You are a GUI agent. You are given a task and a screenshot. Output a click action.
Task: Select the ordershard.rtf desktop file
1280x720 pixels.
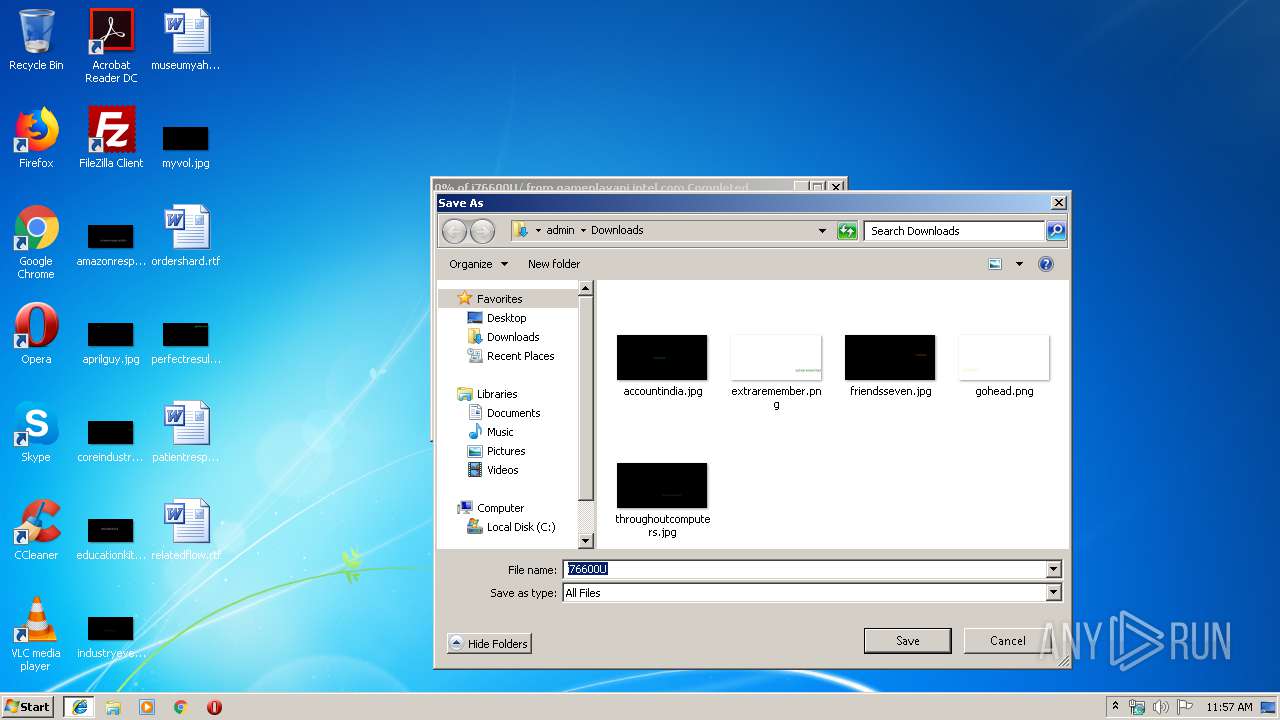click(x=186, y=236)
